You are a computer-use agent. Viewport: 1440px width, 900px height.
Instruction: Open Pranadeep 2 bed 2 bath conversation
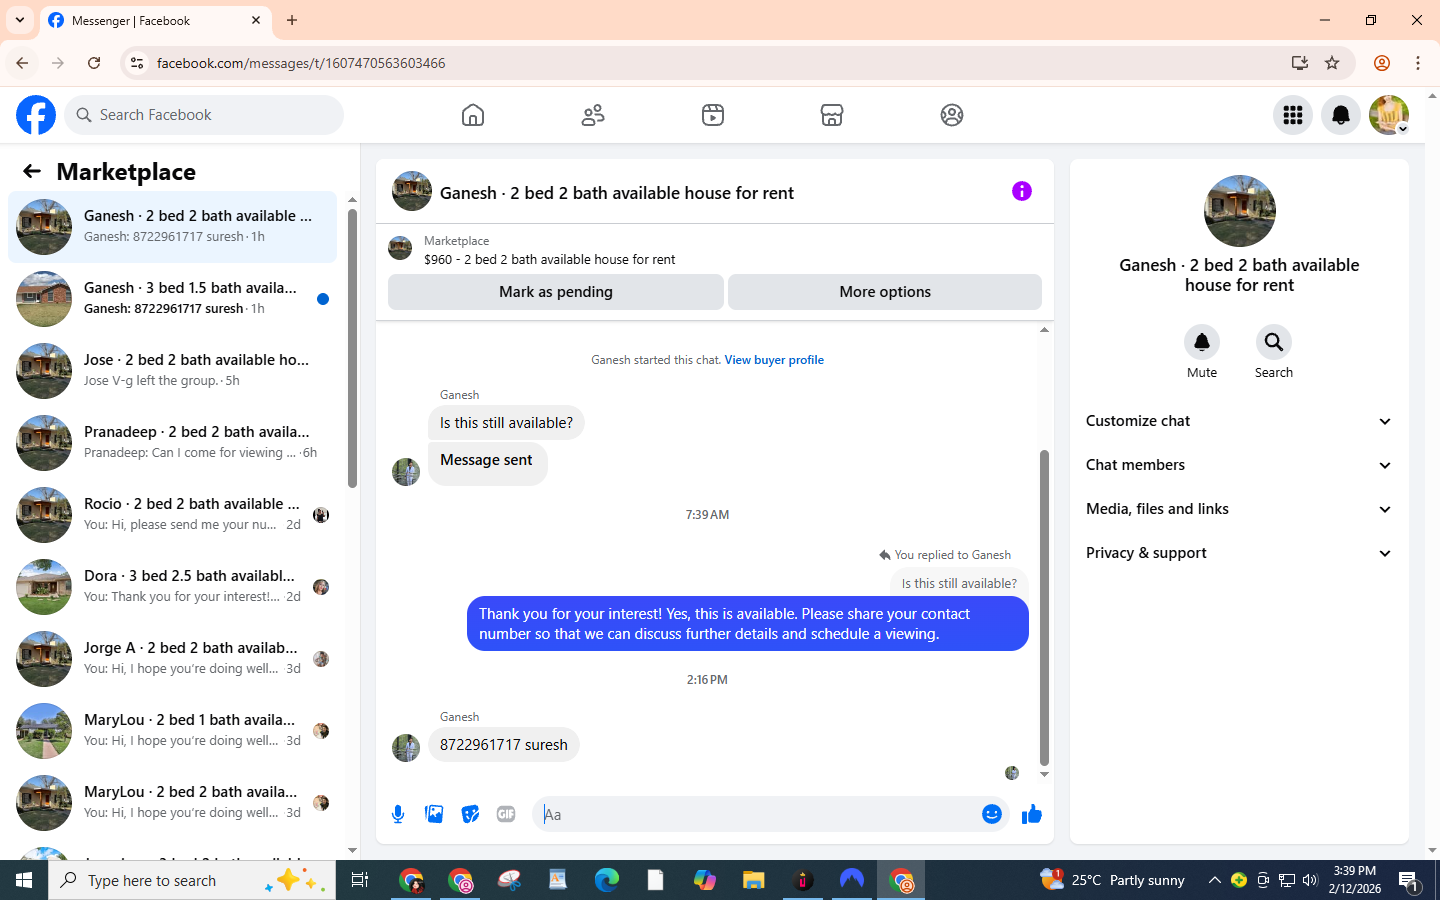(172, 443)
